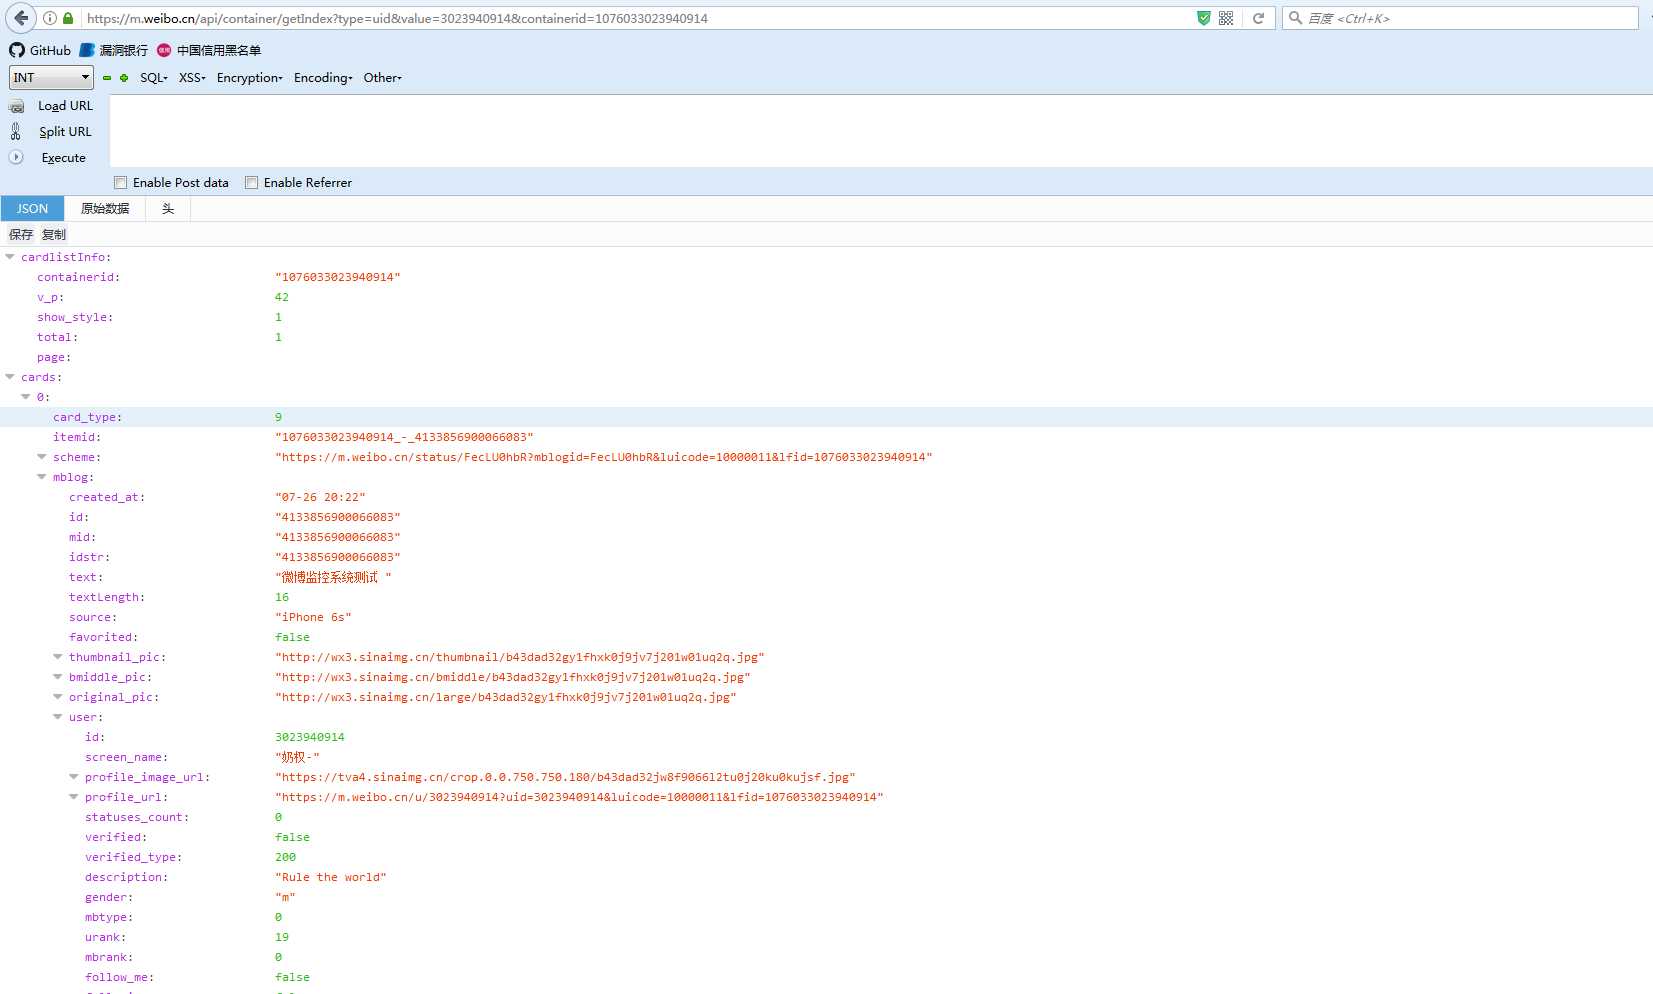
Task: Toggle the scheme node arrow
Action: click(42, 457)
